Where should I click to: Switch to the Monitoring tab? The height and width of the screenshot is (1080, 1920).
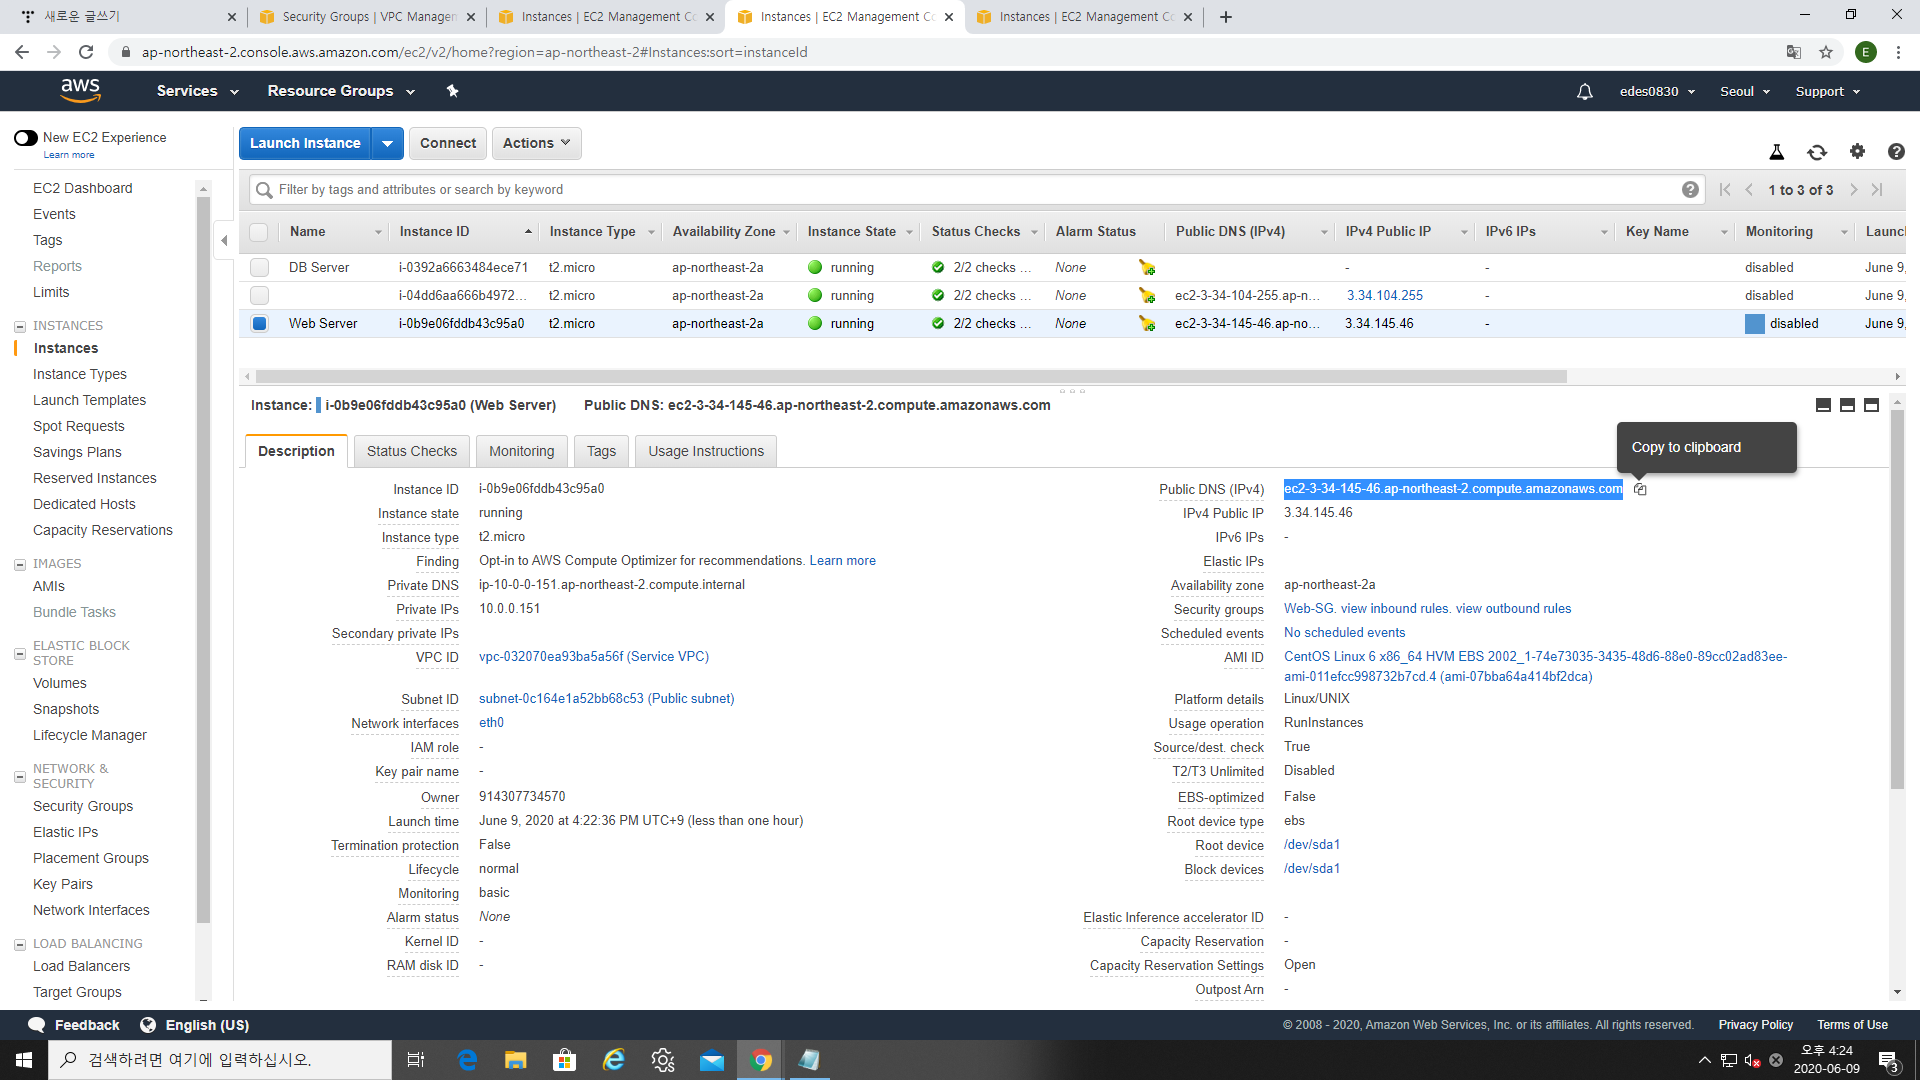[x=522, y=451]
